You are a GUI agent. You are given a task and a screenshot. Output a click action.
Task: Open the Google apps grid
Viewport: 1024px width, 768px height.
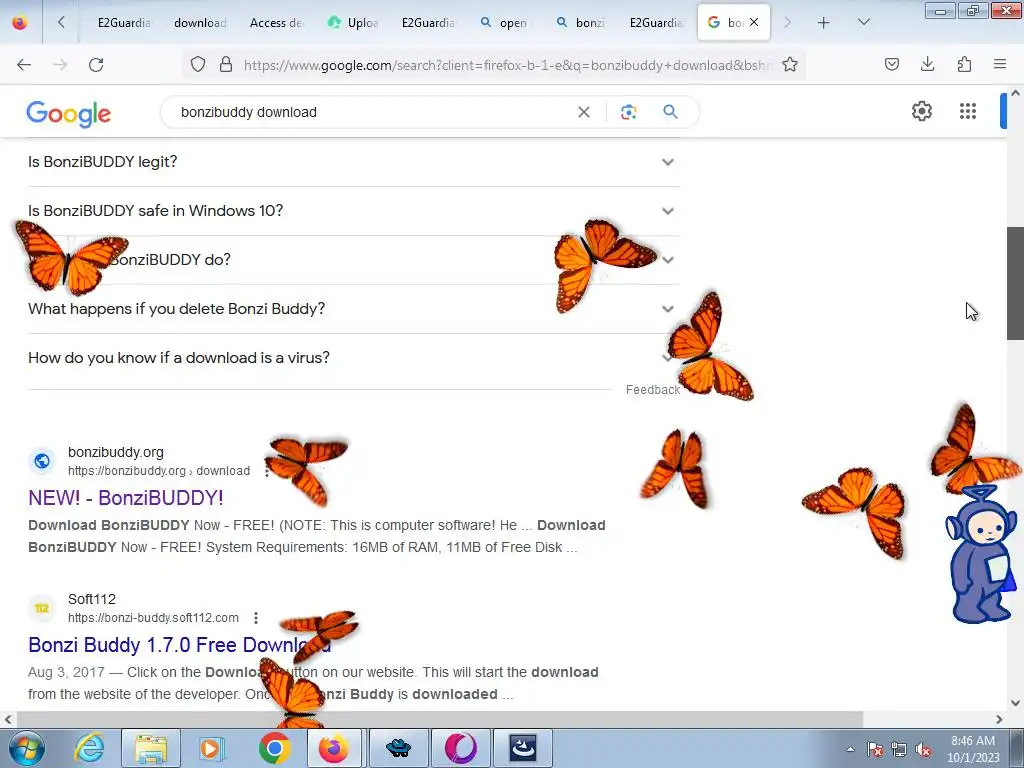(x=968, y=112)
